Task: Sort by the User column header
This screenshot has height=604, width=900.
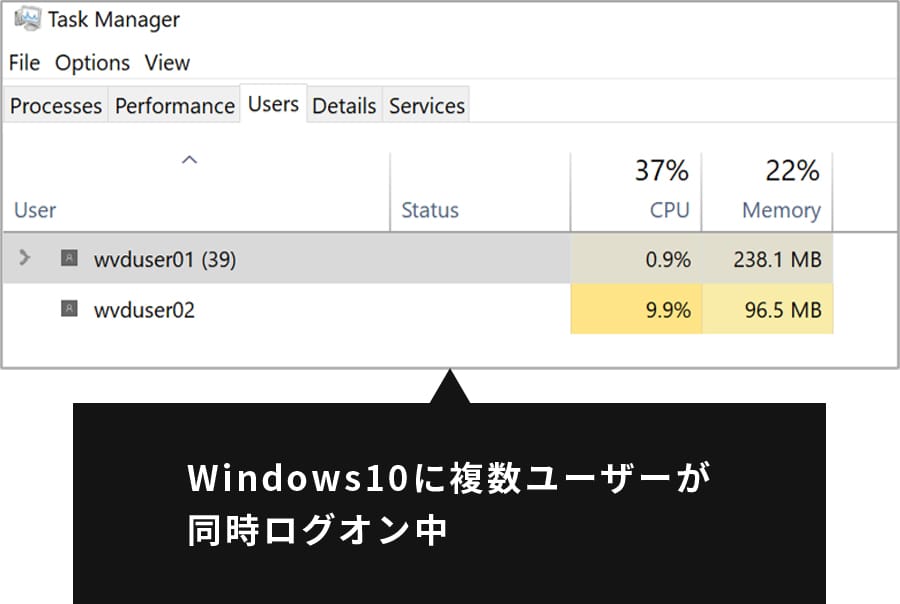Action: (195, 192)
